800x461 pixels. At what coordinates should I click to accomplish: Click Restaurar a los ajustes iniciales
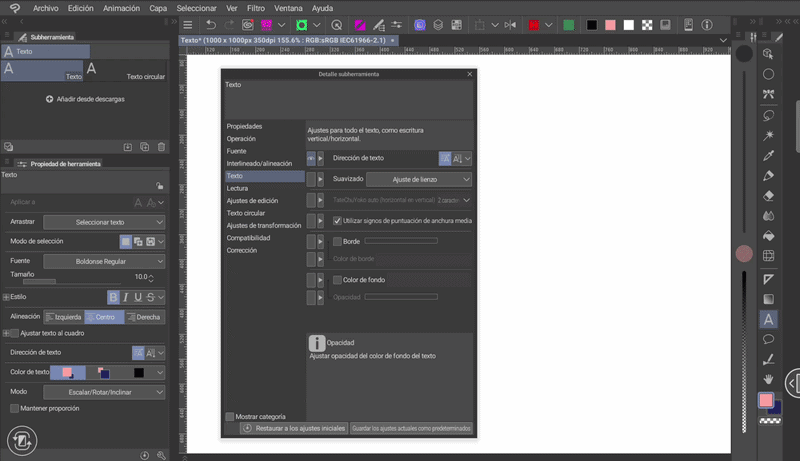tap(295, 428)
